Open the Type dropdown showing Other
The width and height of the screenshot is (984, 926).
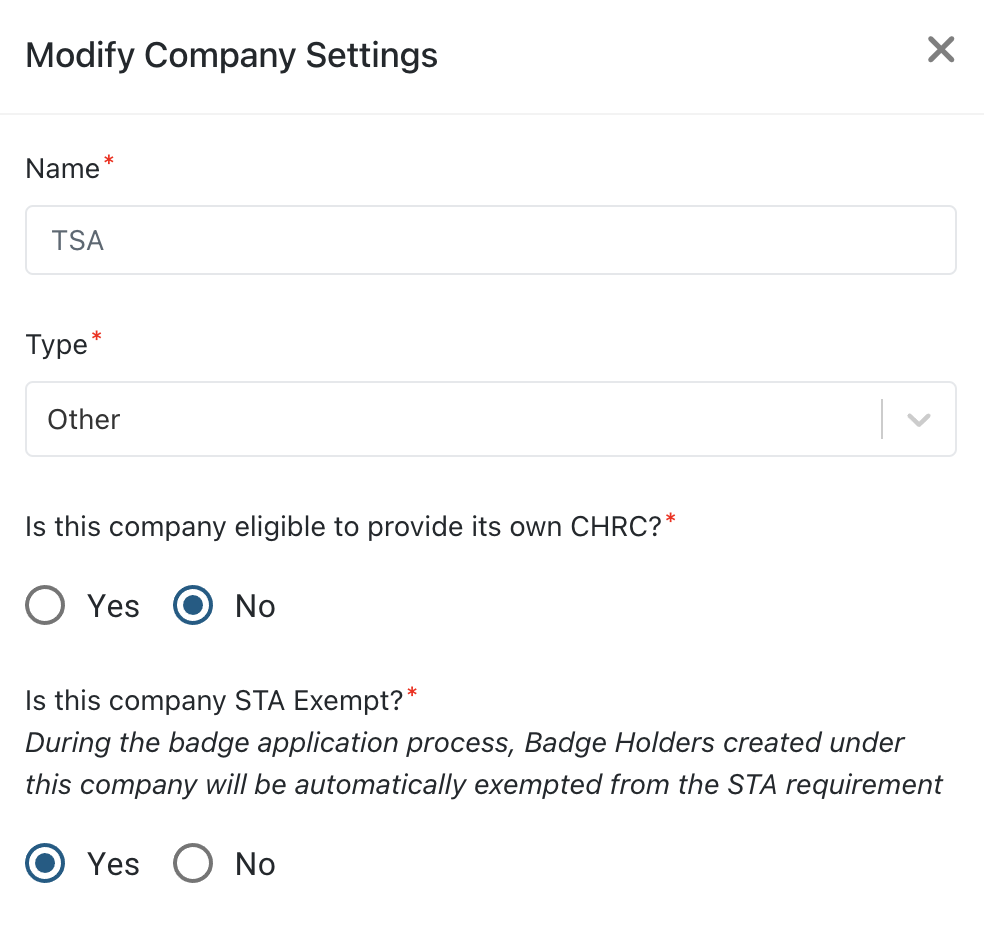[491, 419]
